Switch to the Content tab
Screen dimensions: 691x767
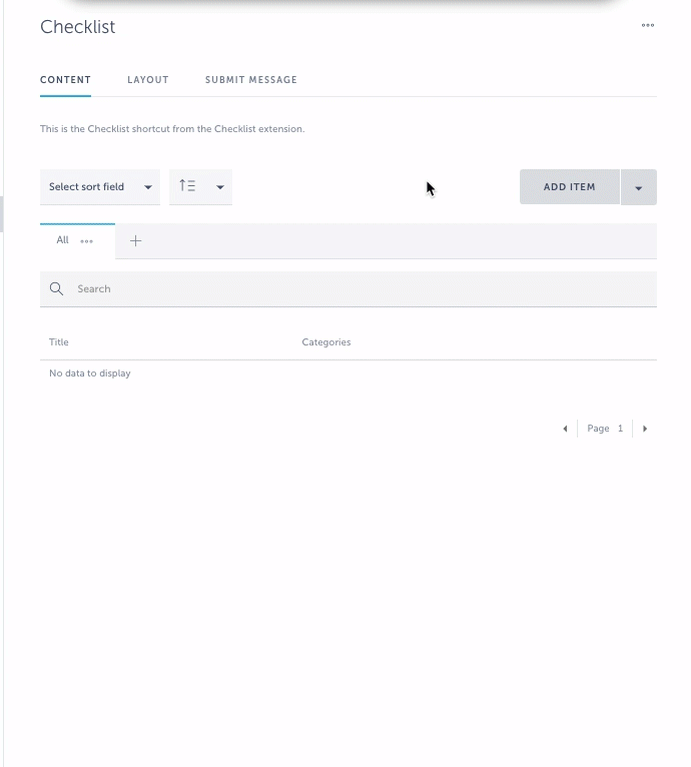66,80
